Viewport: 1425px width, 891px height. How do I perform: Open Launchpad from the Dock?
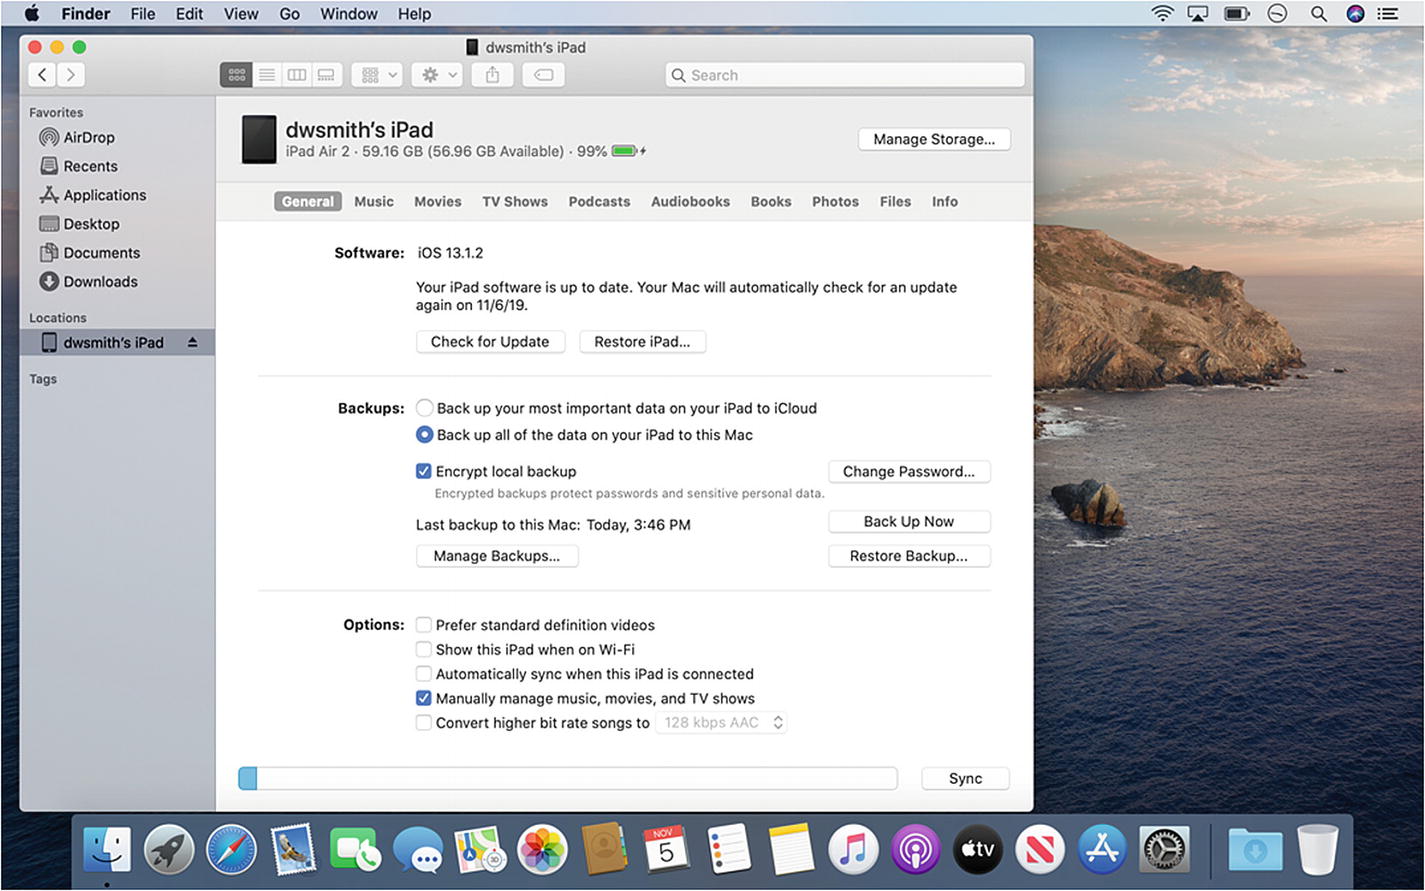(169, 850)
